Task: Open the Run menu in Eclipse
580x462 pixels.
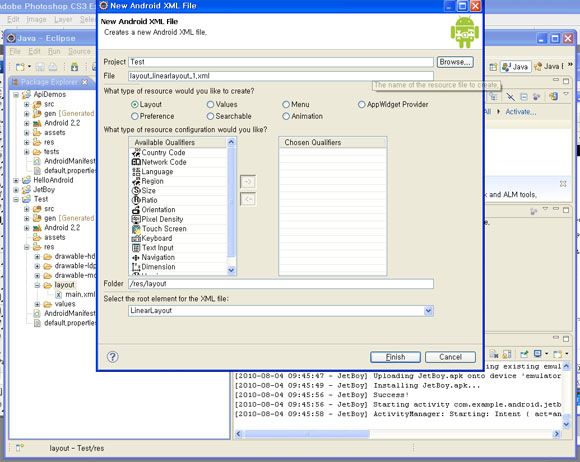Action: pyautogui.click(x=54, y=51)
